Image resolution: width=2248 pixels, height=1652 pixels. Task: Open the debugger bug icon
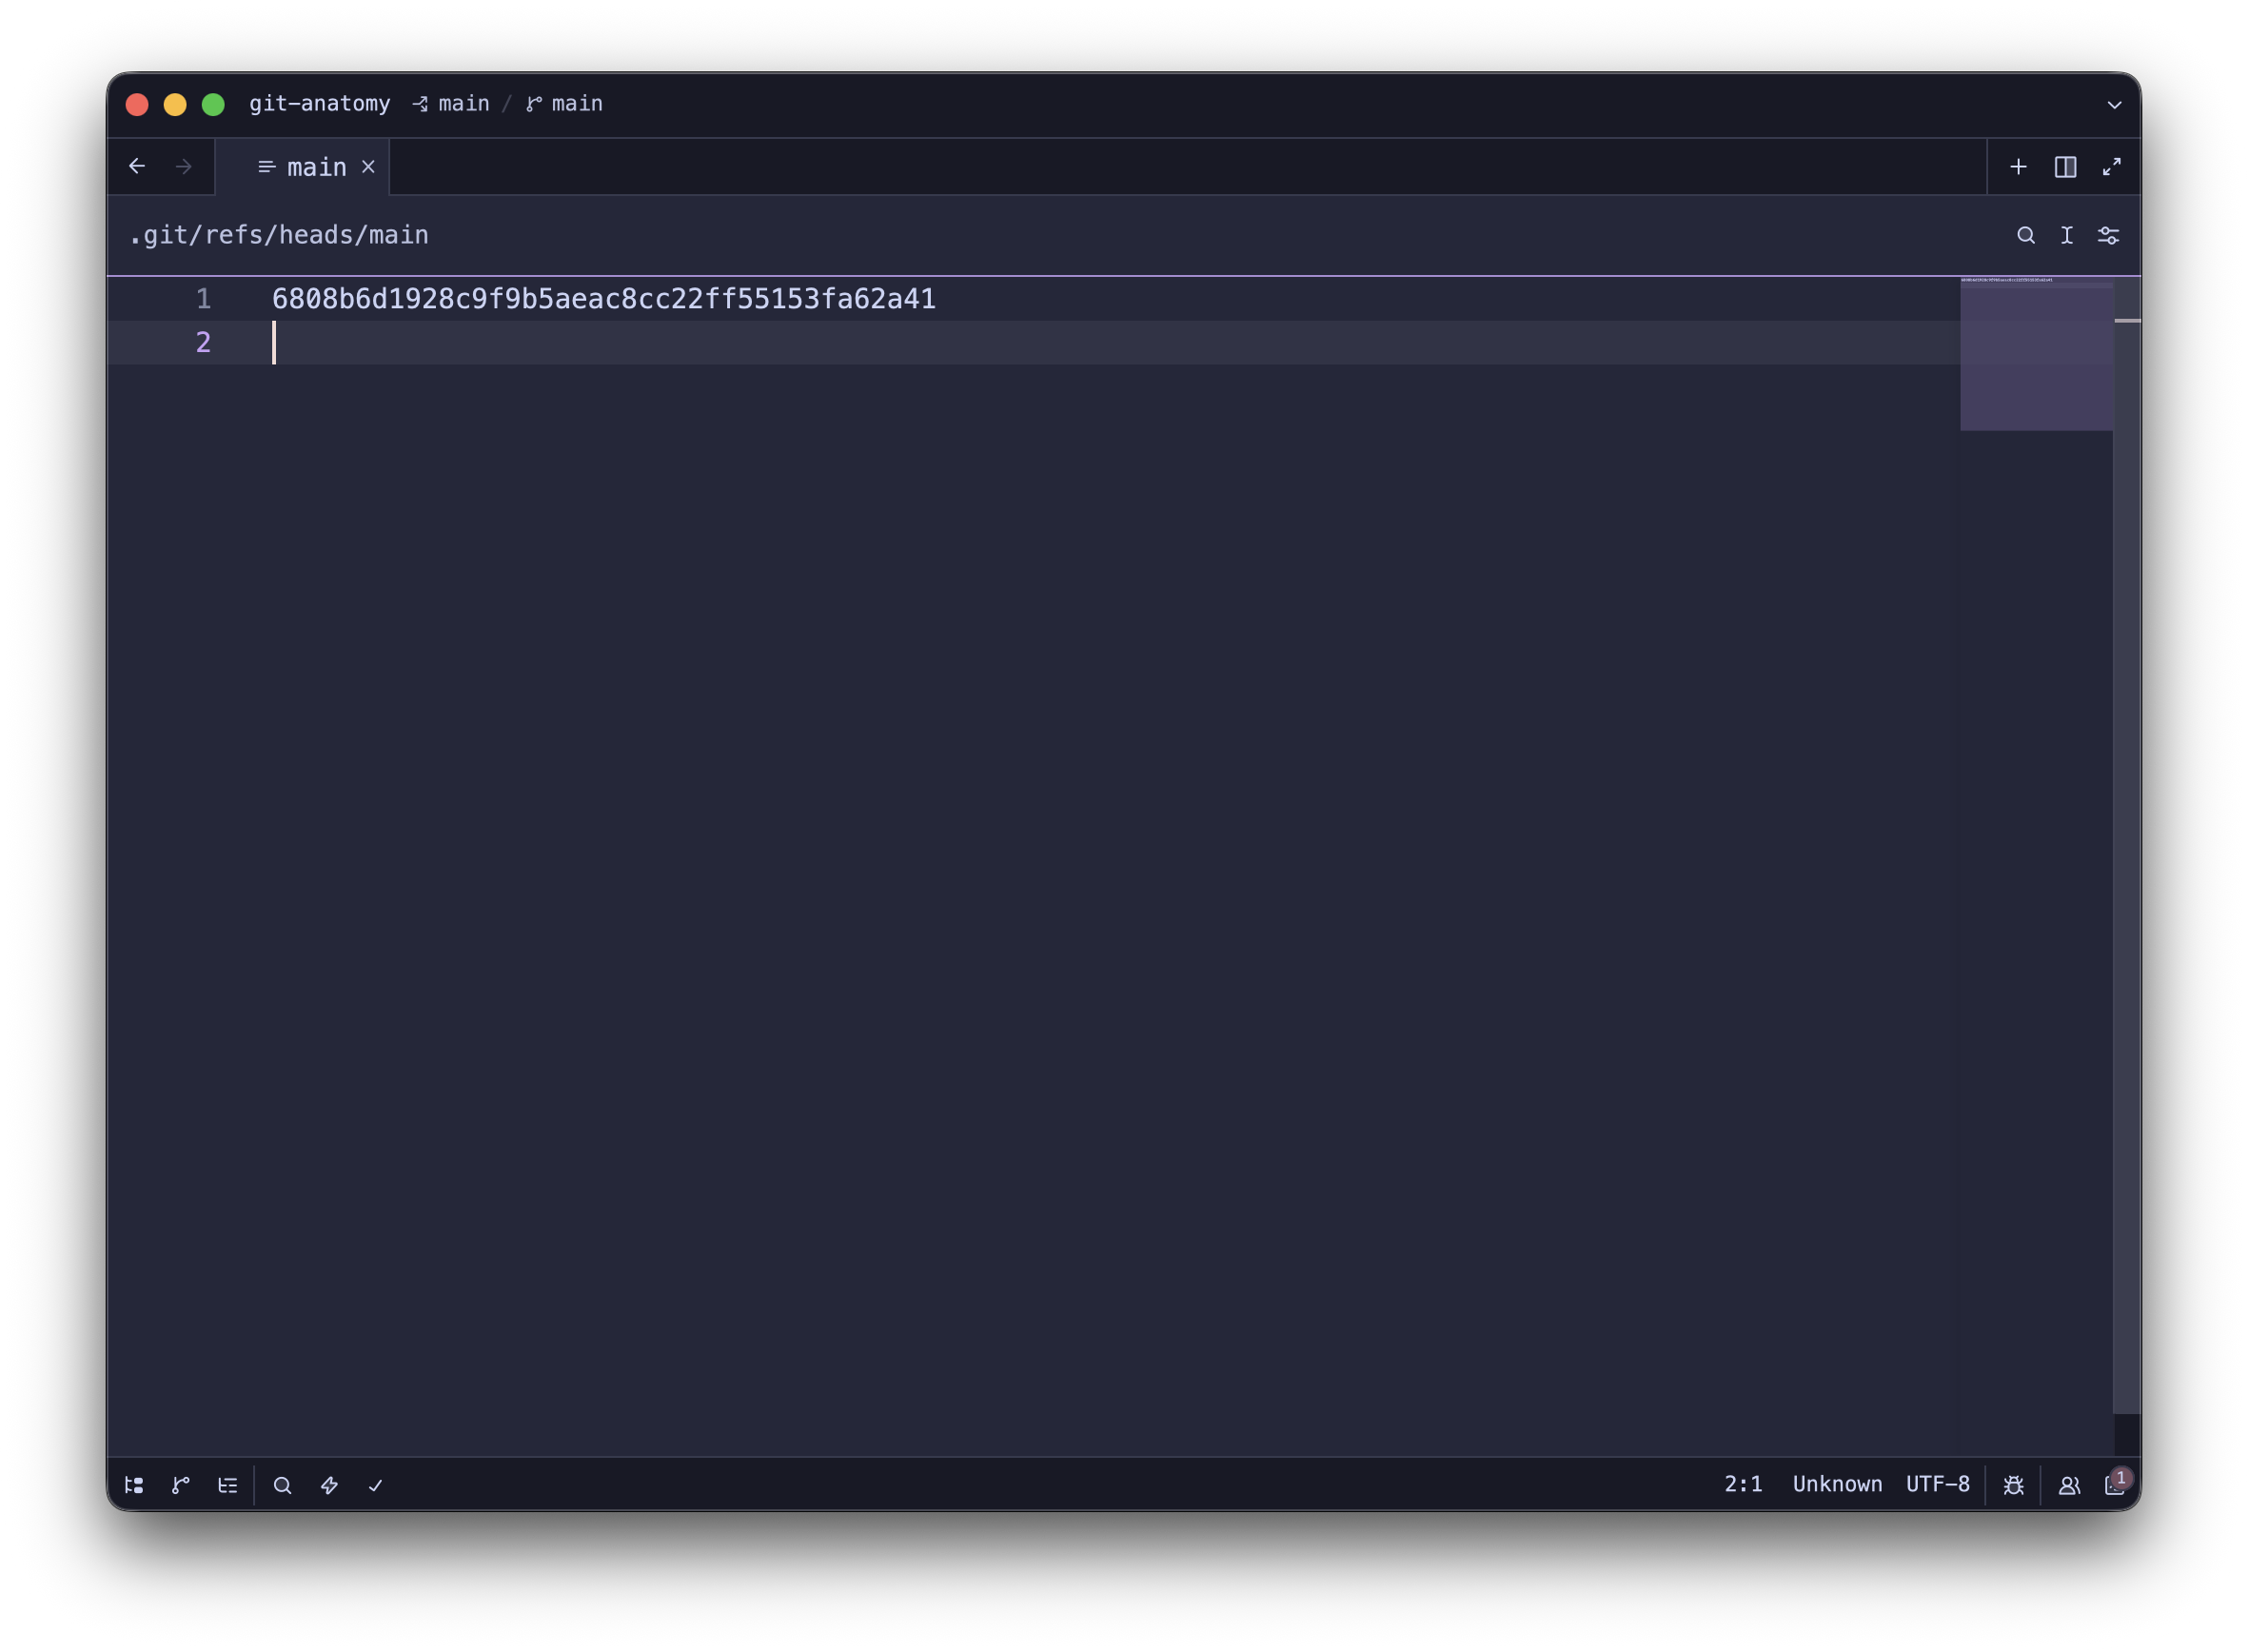point(2014,1485)
